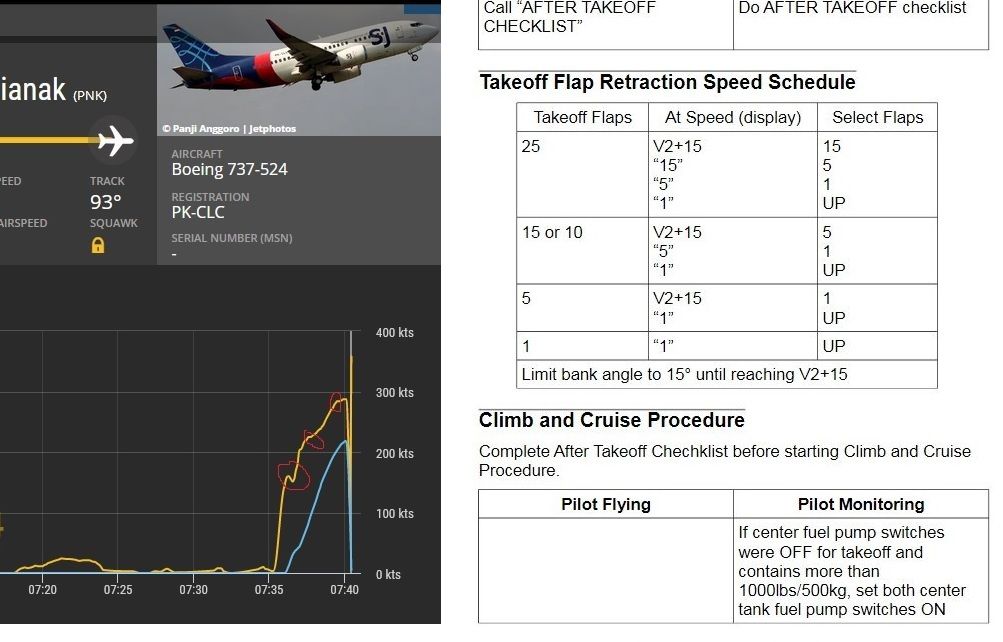This screenshot has width=1003, height=642.
Task: Click the small red circle near 300 kts
Action: pyautogui.click(x=336, y=402)
